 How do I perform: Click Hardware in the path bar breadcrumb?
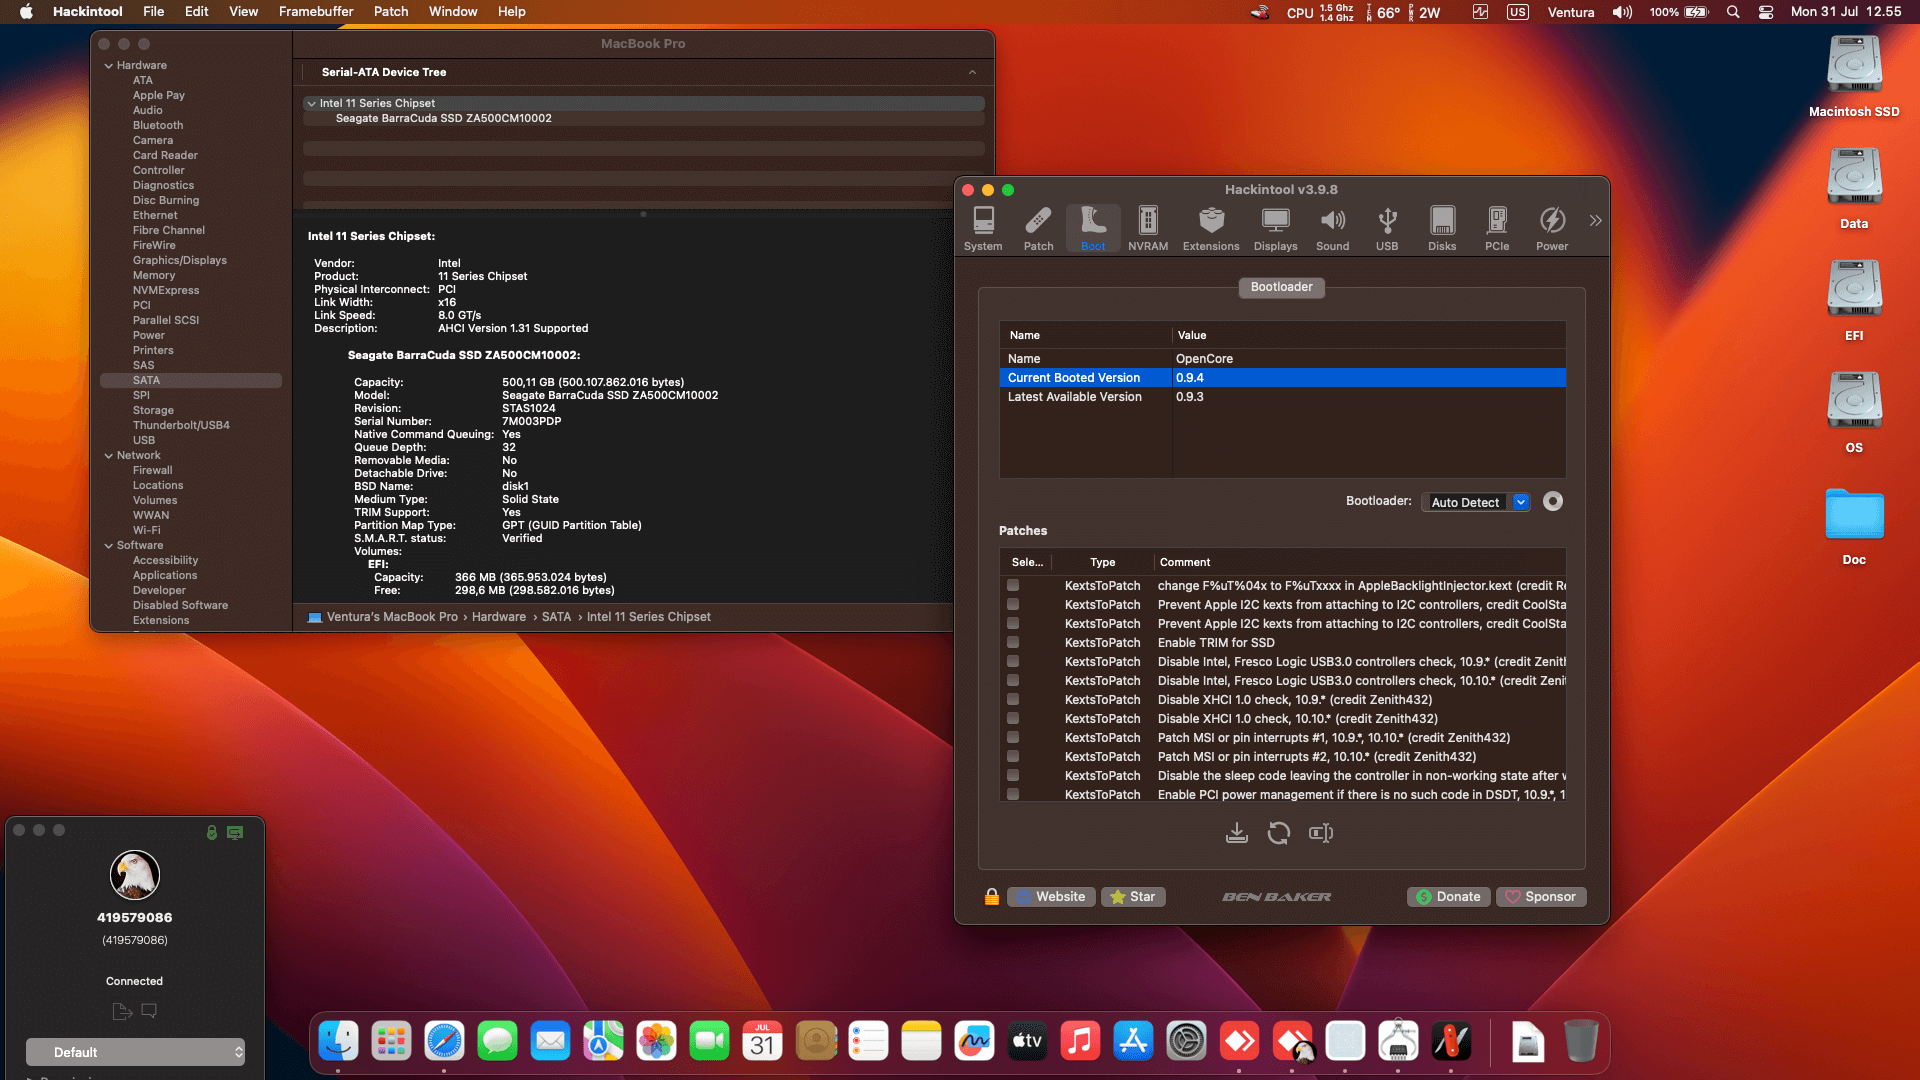point(499,617)
